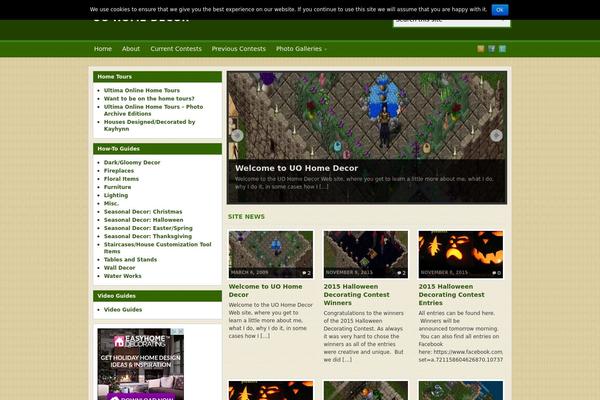Focus the site search field

(452, 22)
